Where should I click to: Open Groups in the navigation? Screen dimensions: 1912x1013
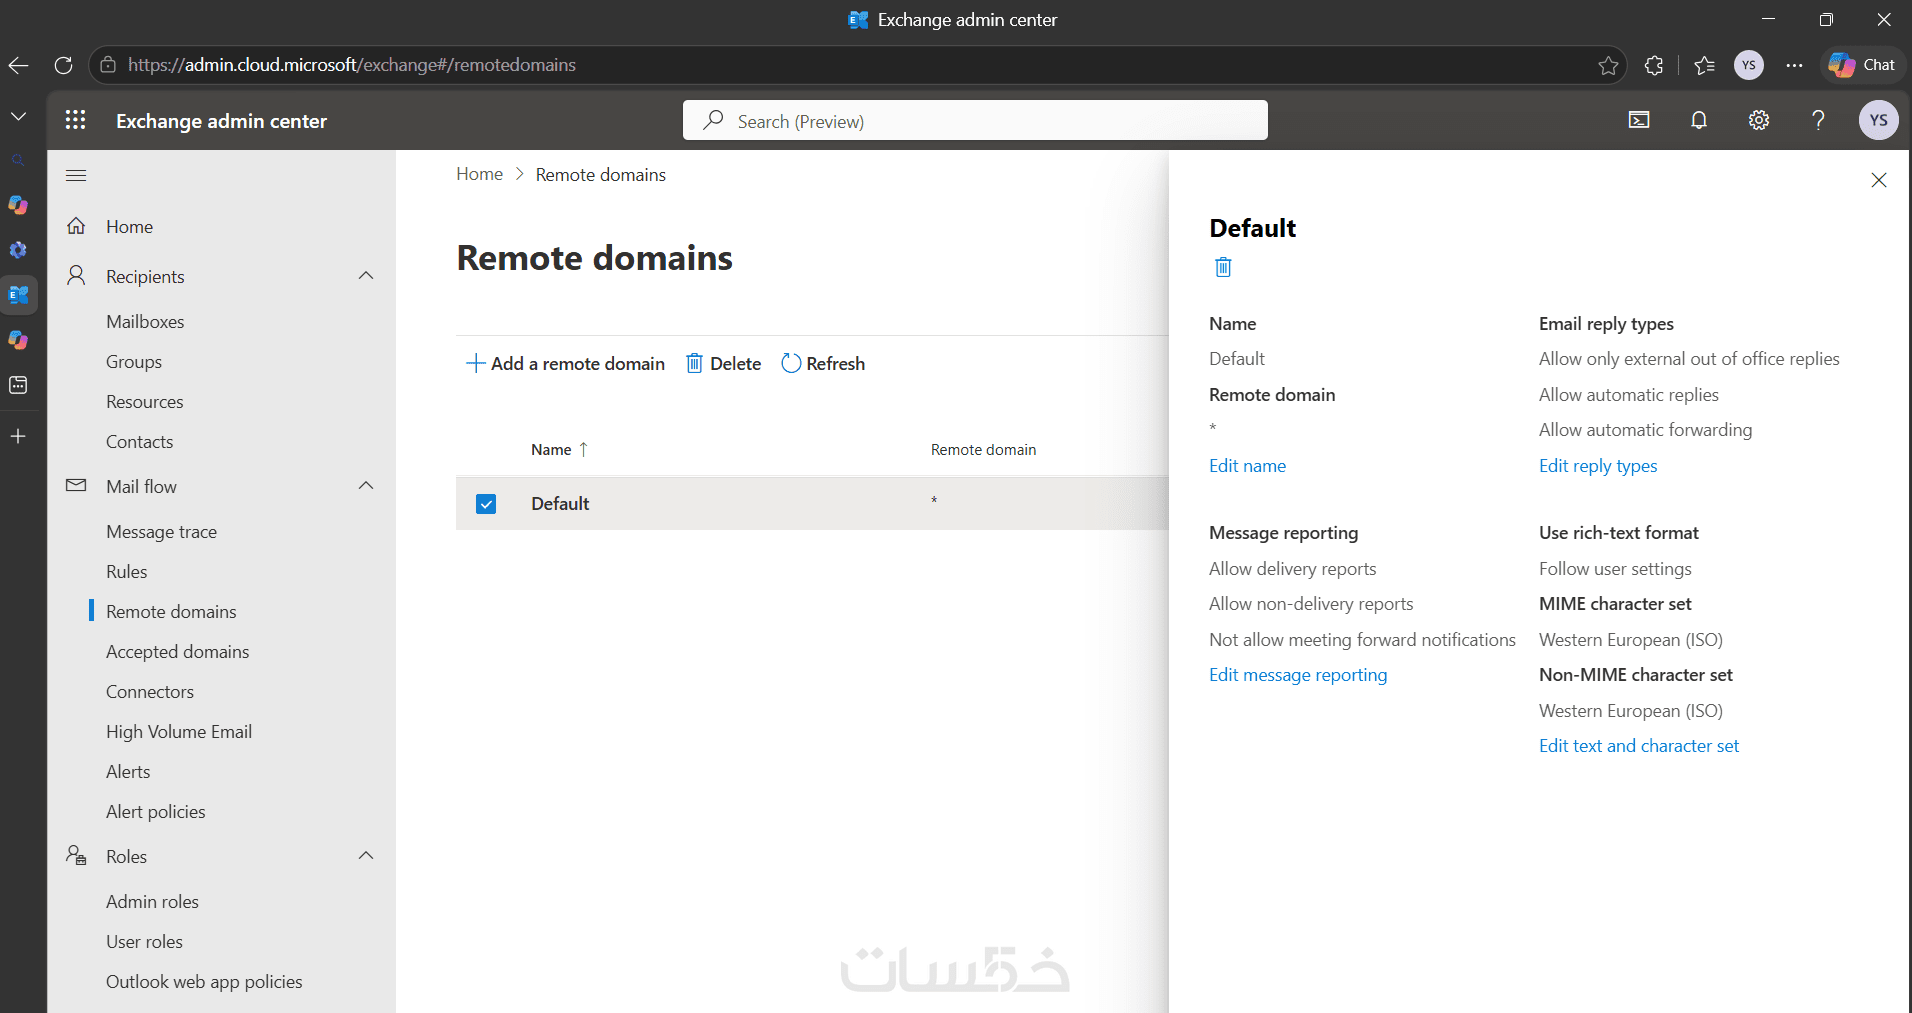(134, 362)
